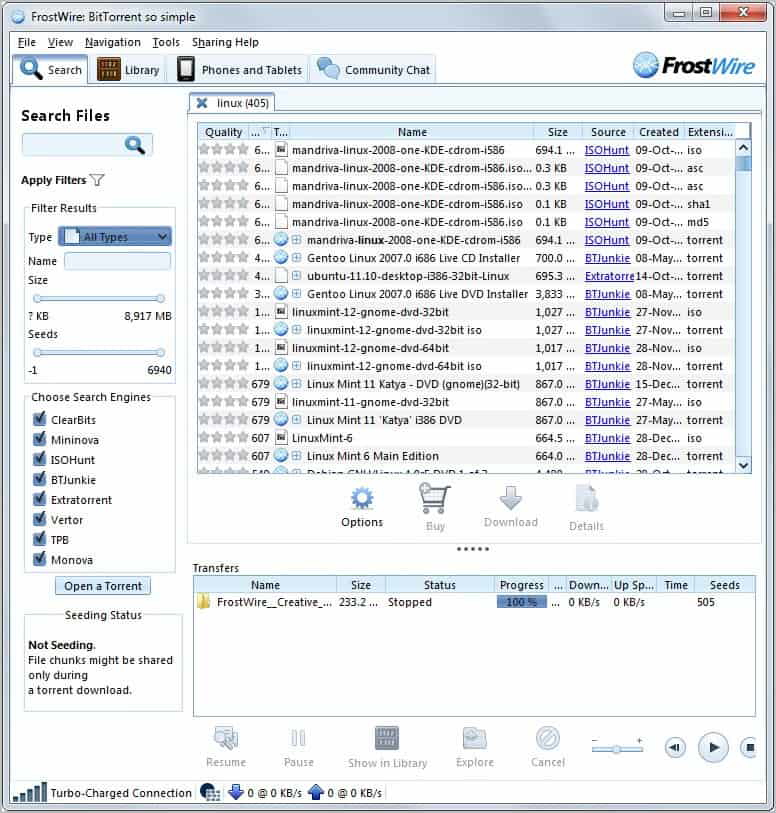This screenshot has height=813, width=776.
Task: Expand the Linux Mint 6 Main Edition row
Action: 297,456
